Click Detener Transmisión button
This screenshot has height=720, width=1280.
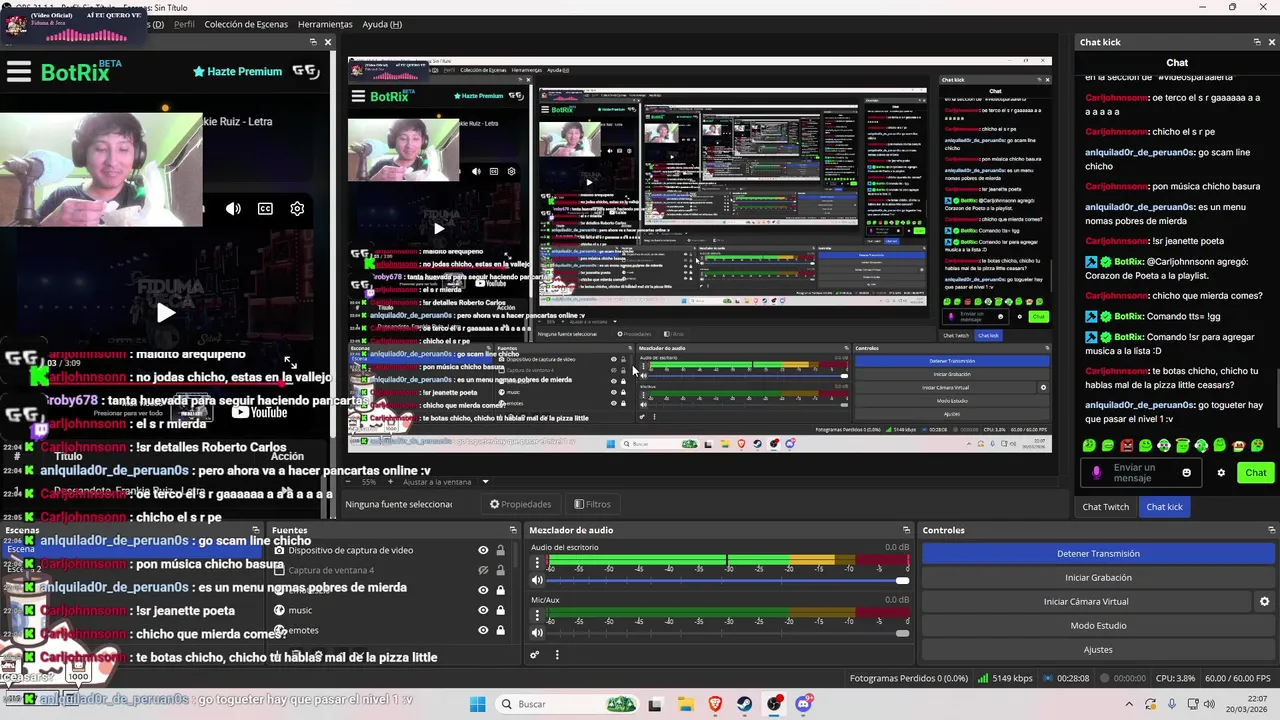point(1098,553)
